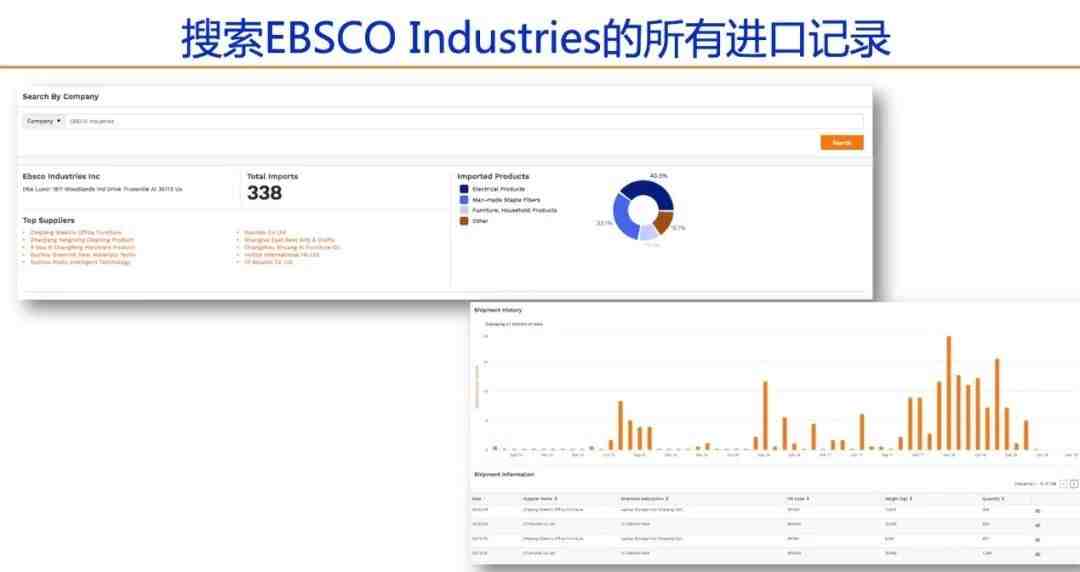Click the orange Search button
The width and height of the screenshot is (1080, 572).
tap(842, 143)
